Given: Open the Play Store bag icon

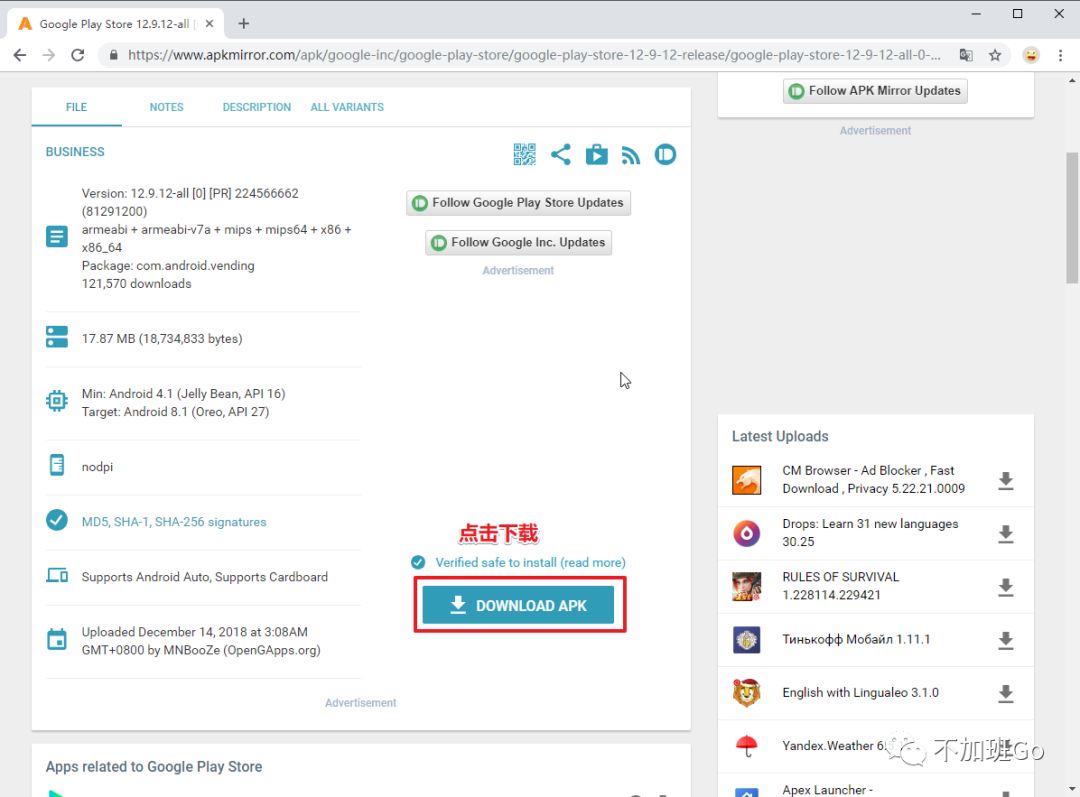Looking at the screenshot, I should (596, 154).
